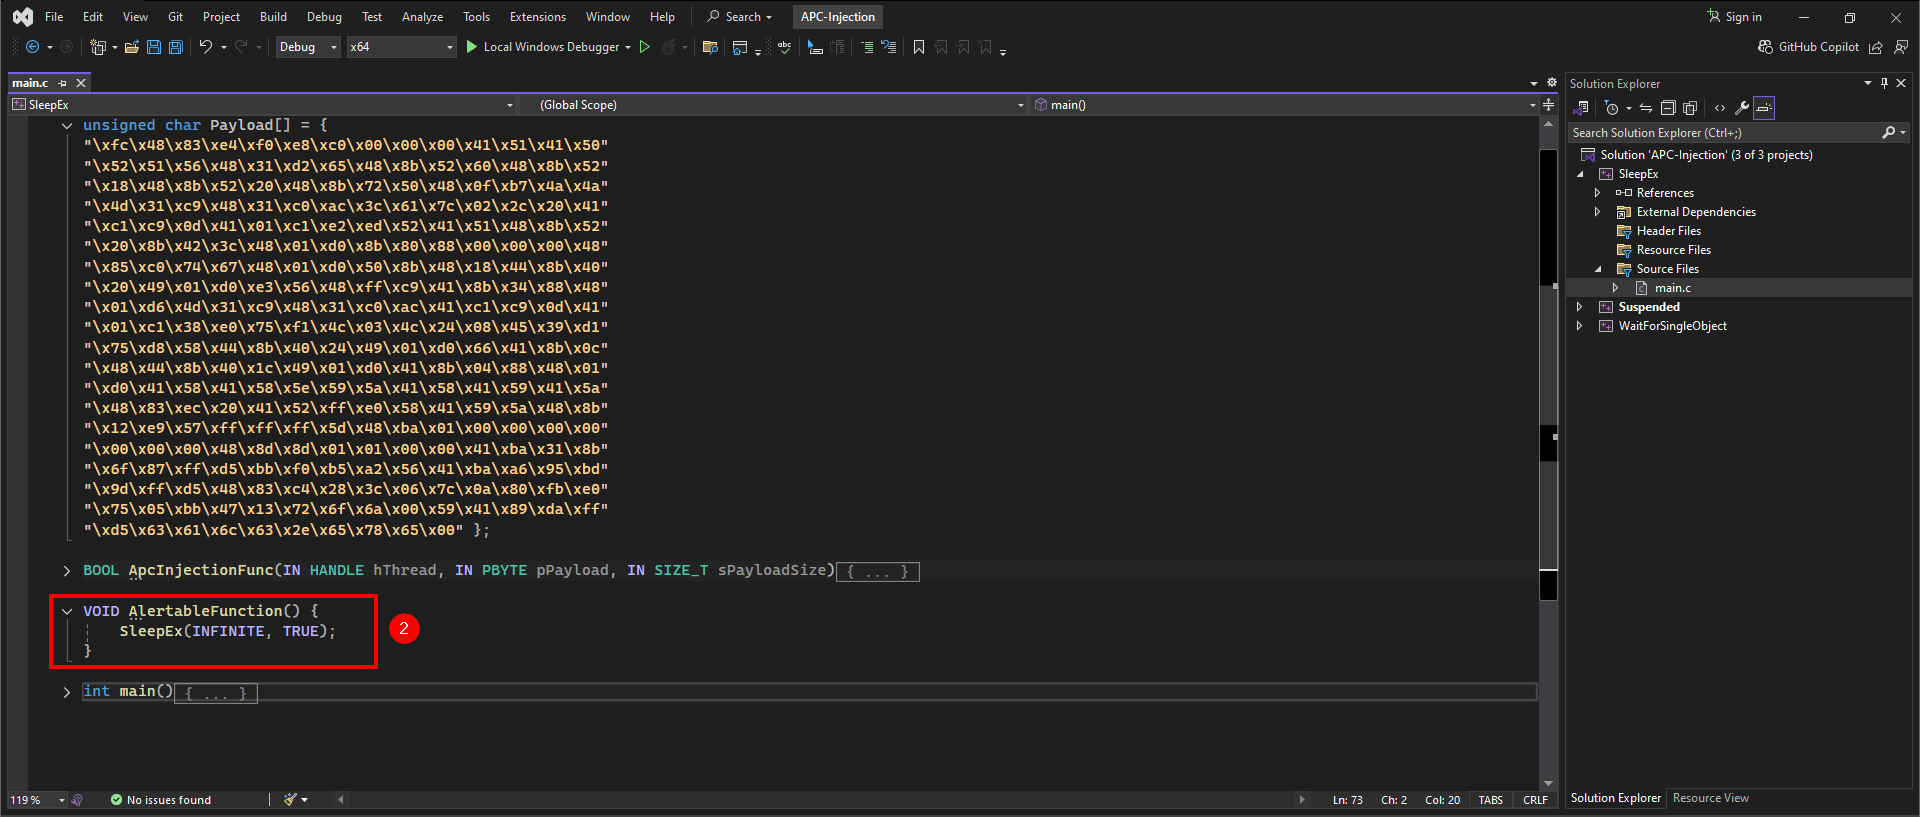Expand the collapsed int main() block
Screen dimensions: 1920x817
(67, 692)
